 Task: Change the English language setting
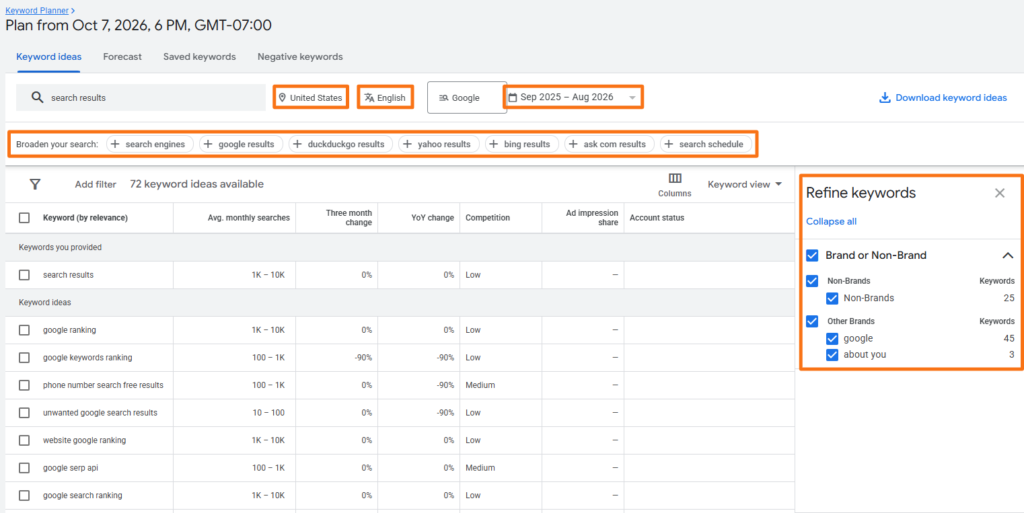[385, 98]
